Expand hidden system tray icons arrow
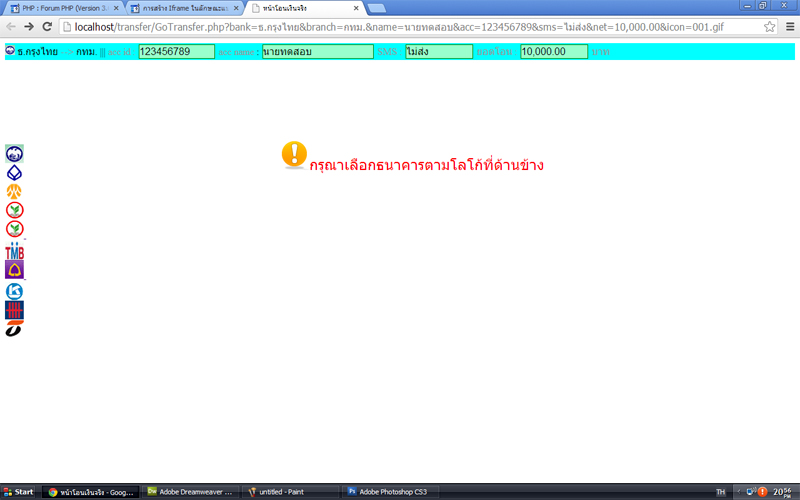 [x=739, y=492]
